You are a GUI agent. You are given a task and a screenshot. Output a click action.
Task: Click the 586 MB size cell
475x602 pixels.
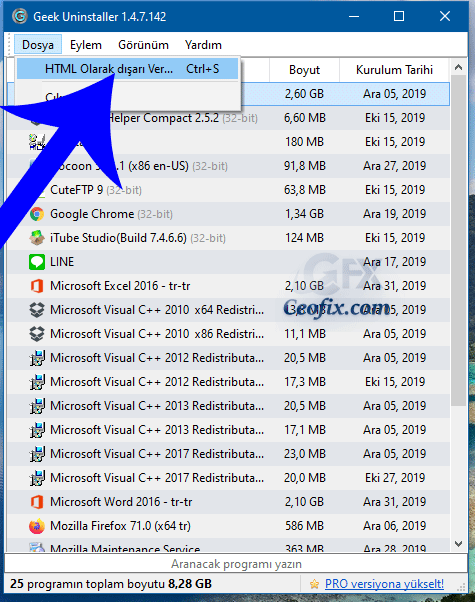coord(304,526)
